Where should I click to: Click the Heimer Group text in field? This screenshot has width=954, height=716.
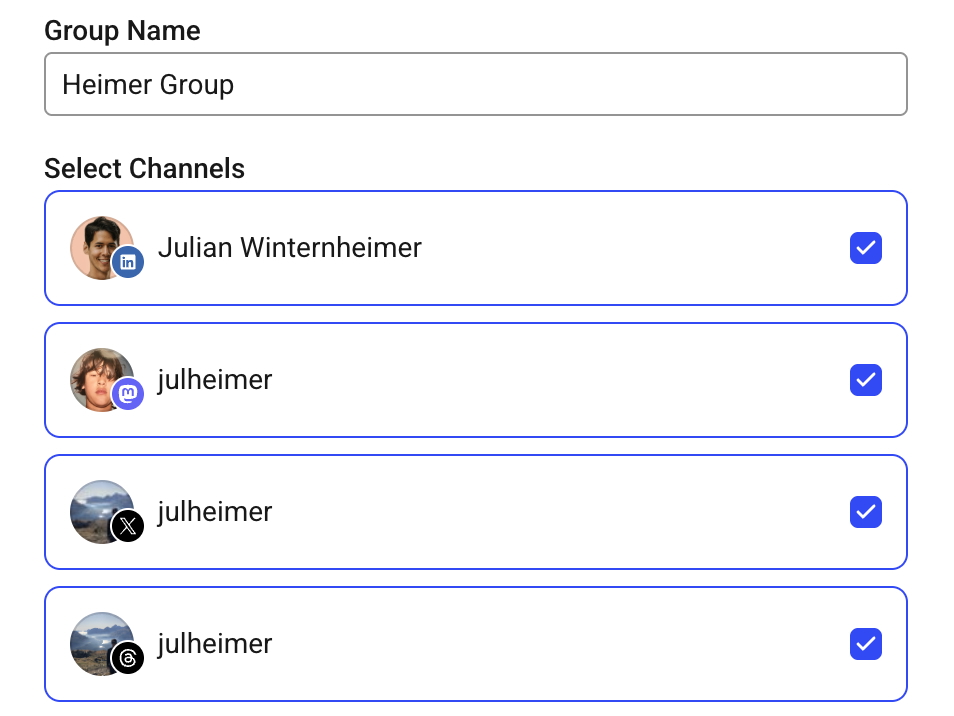(148, 85)
